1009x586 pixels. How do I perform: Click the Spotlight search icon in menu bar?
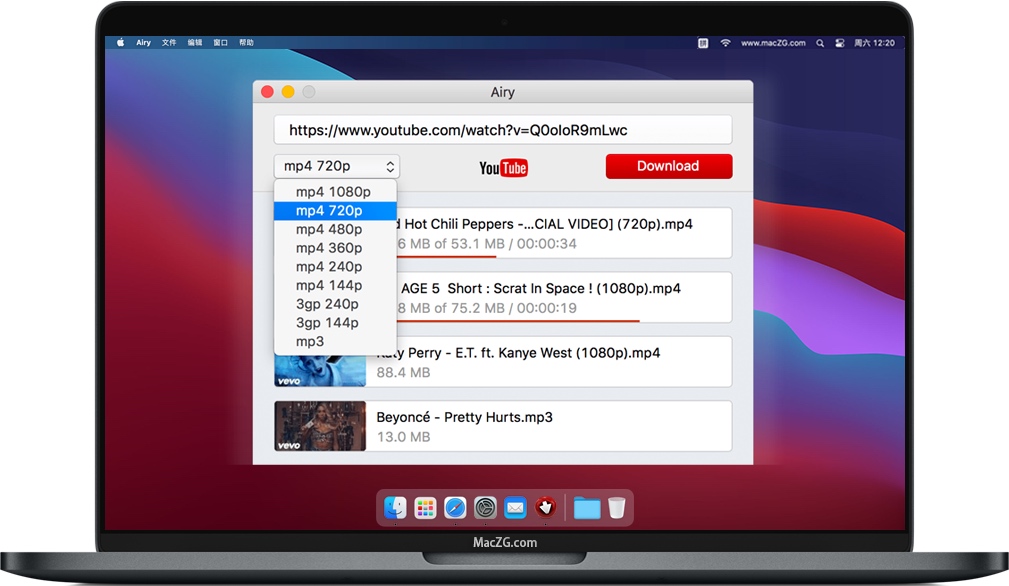[820, 43]
